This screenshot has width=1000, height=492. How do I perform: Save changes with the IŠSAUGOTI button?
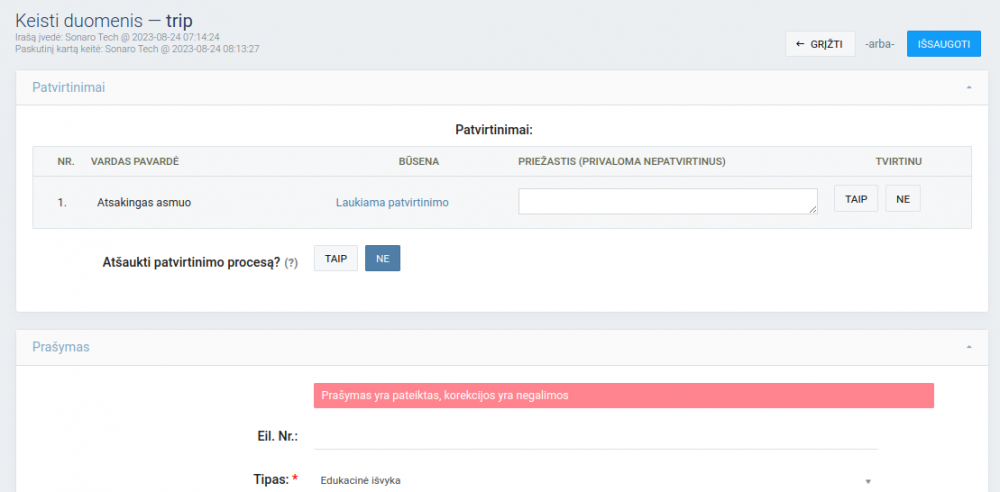click(943, 44)
